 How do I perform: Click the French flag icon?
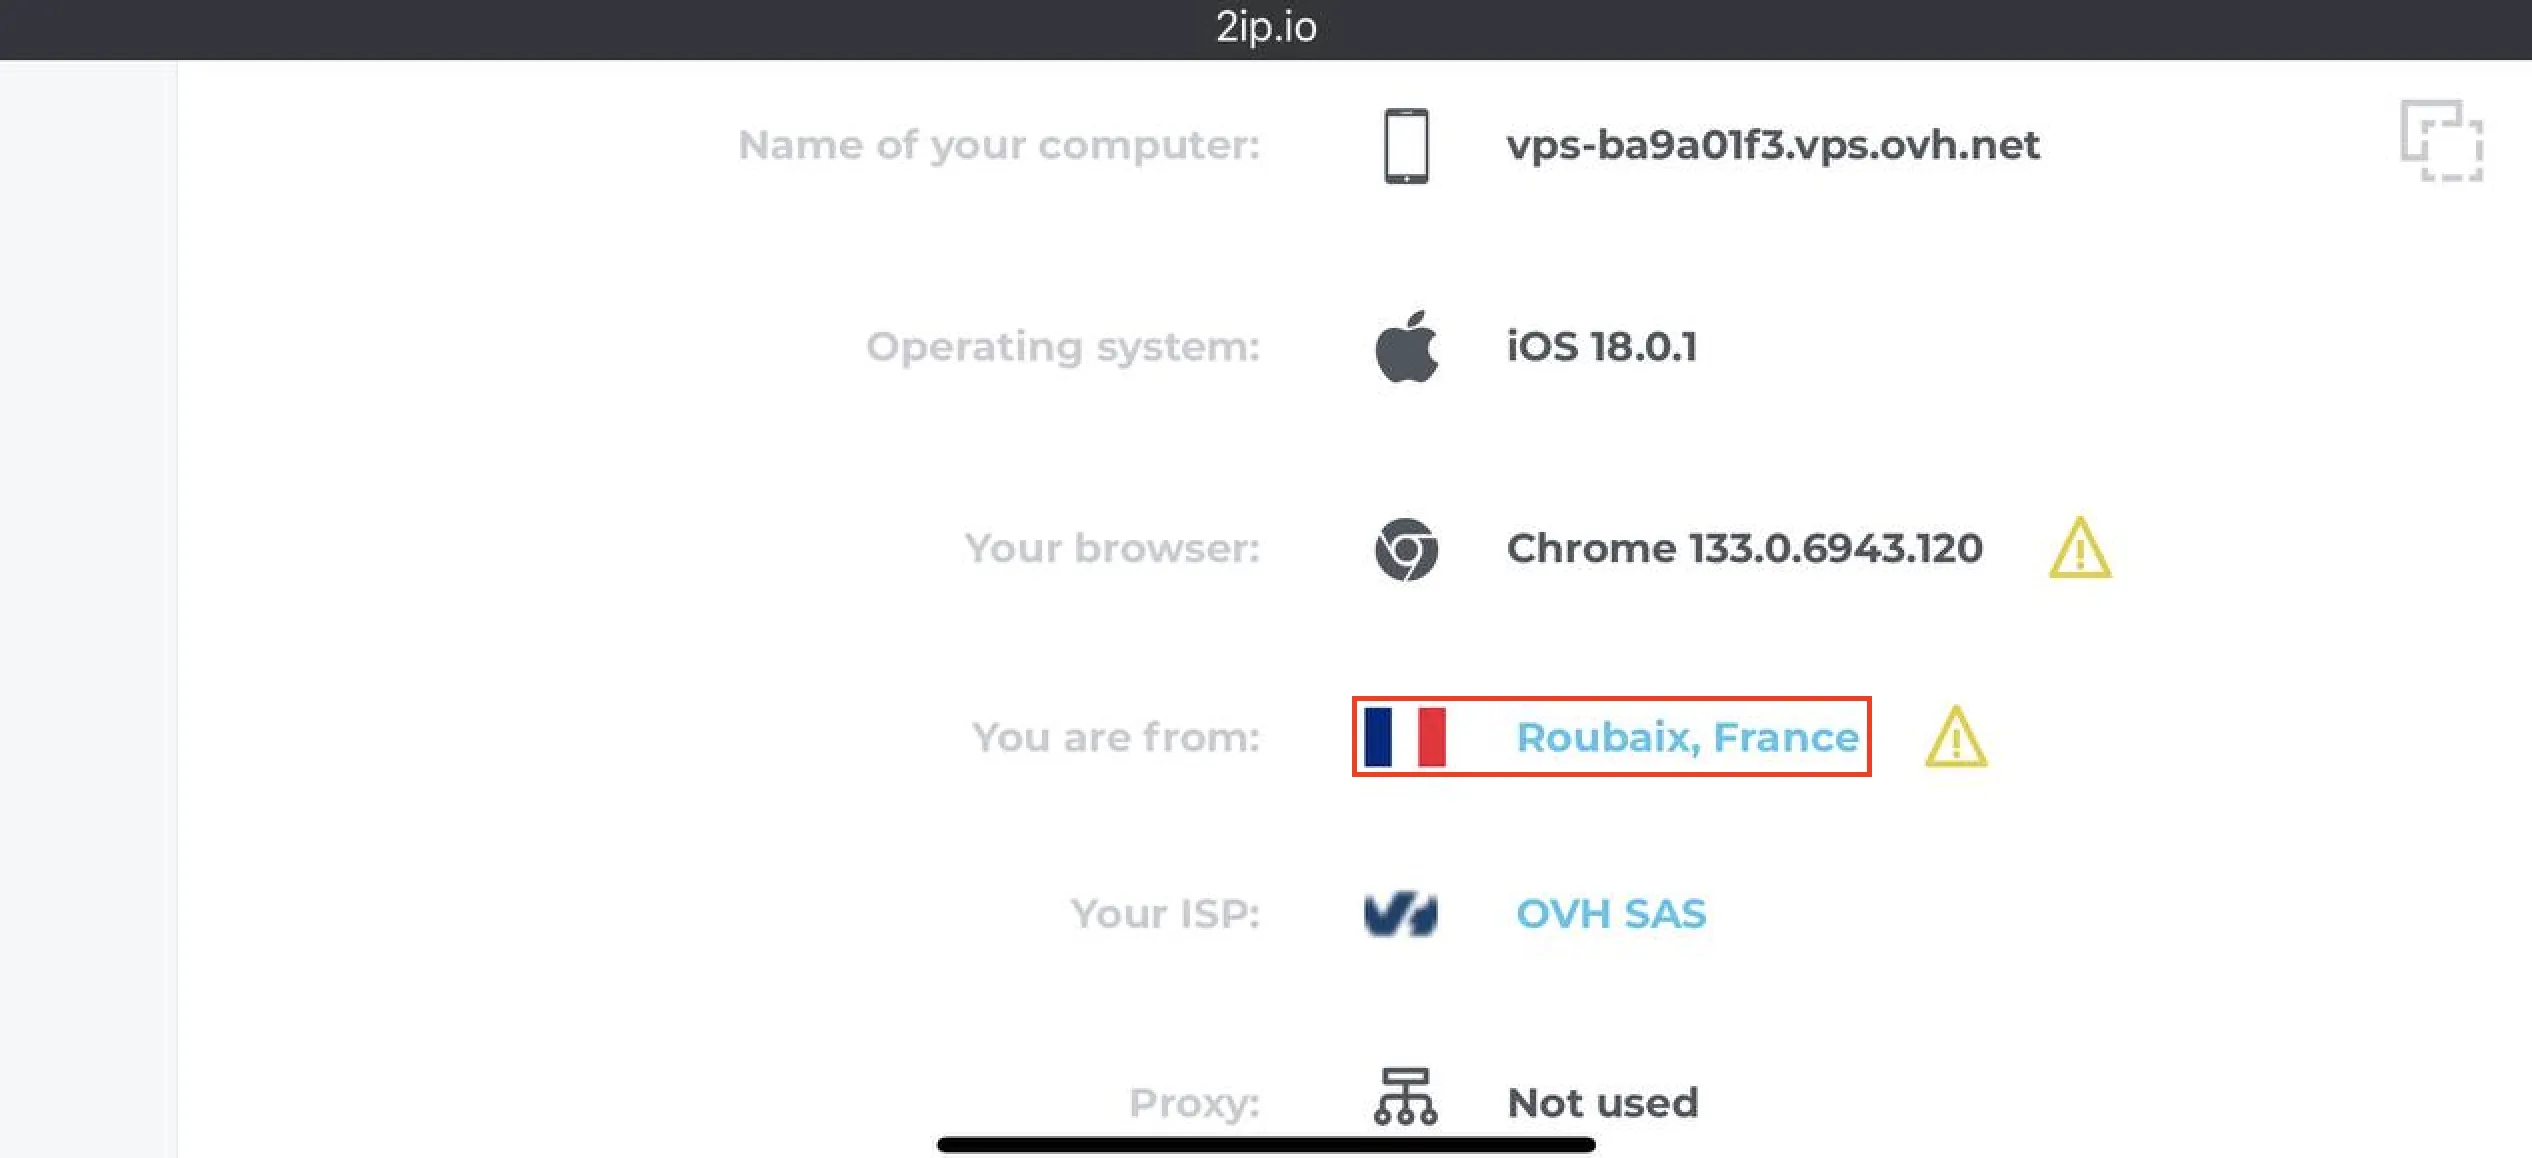pos(1405,737)
